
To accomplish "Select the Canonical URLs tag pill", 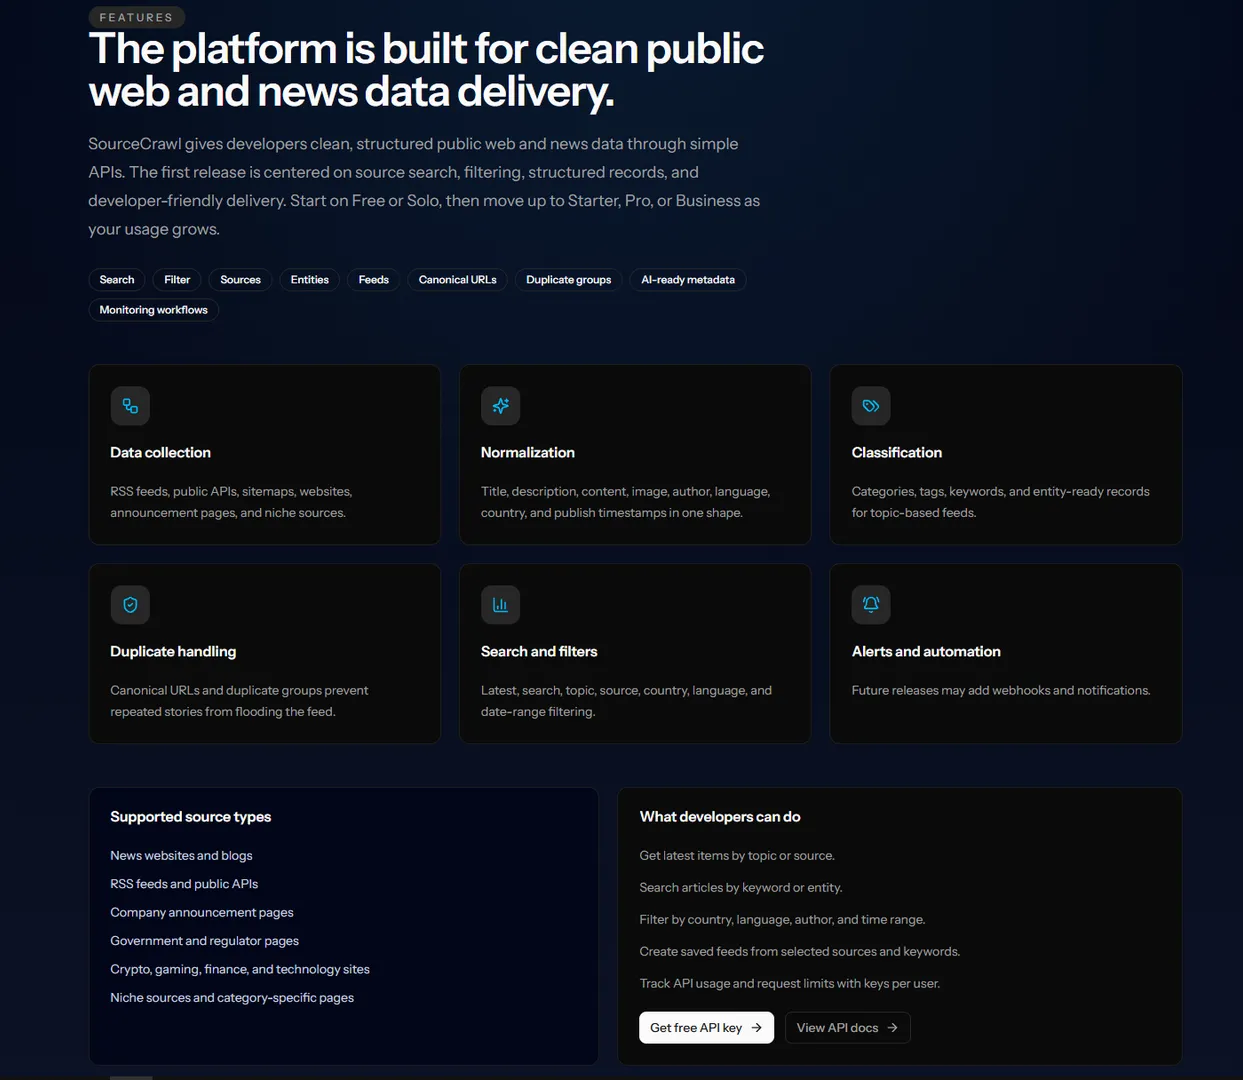I will 458,280.
